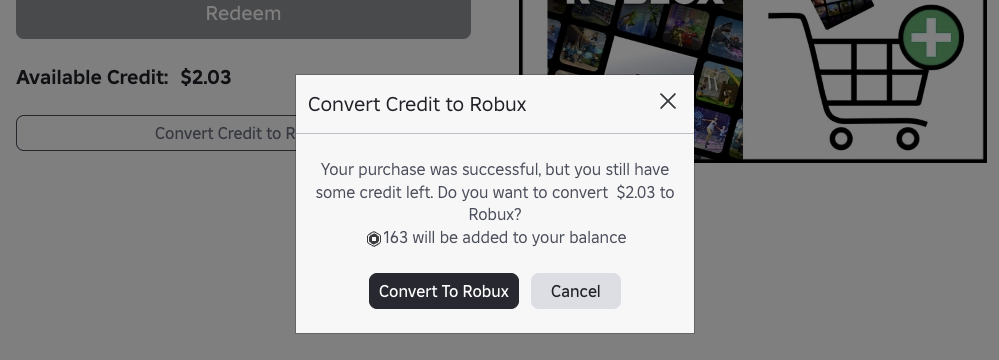Click the Available Credit label
Screen dimensions: 999x360
click(92, 77)
